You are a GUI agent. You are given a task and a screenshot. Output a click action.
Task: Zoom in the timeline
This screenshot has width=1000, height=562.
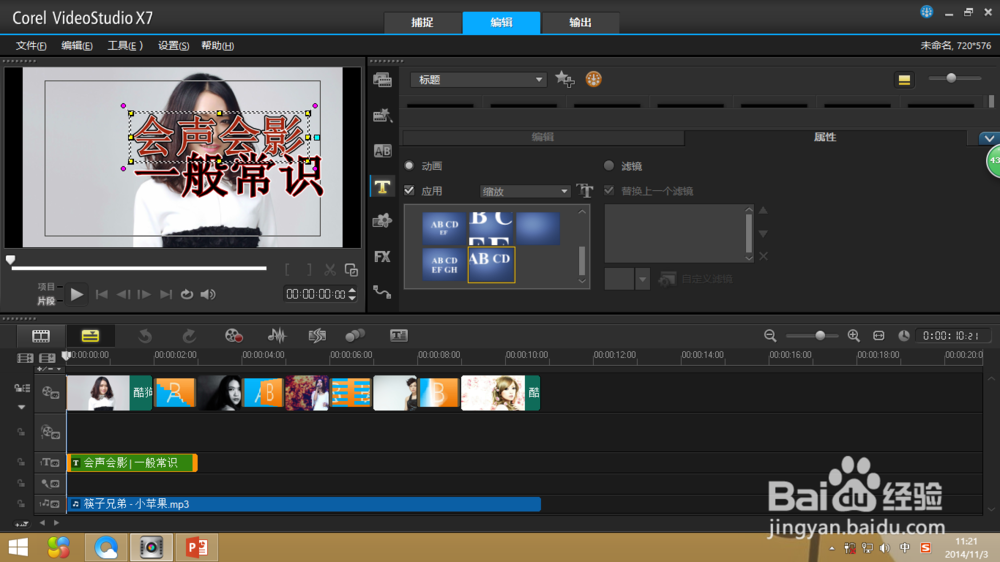(x=853, y=336)
